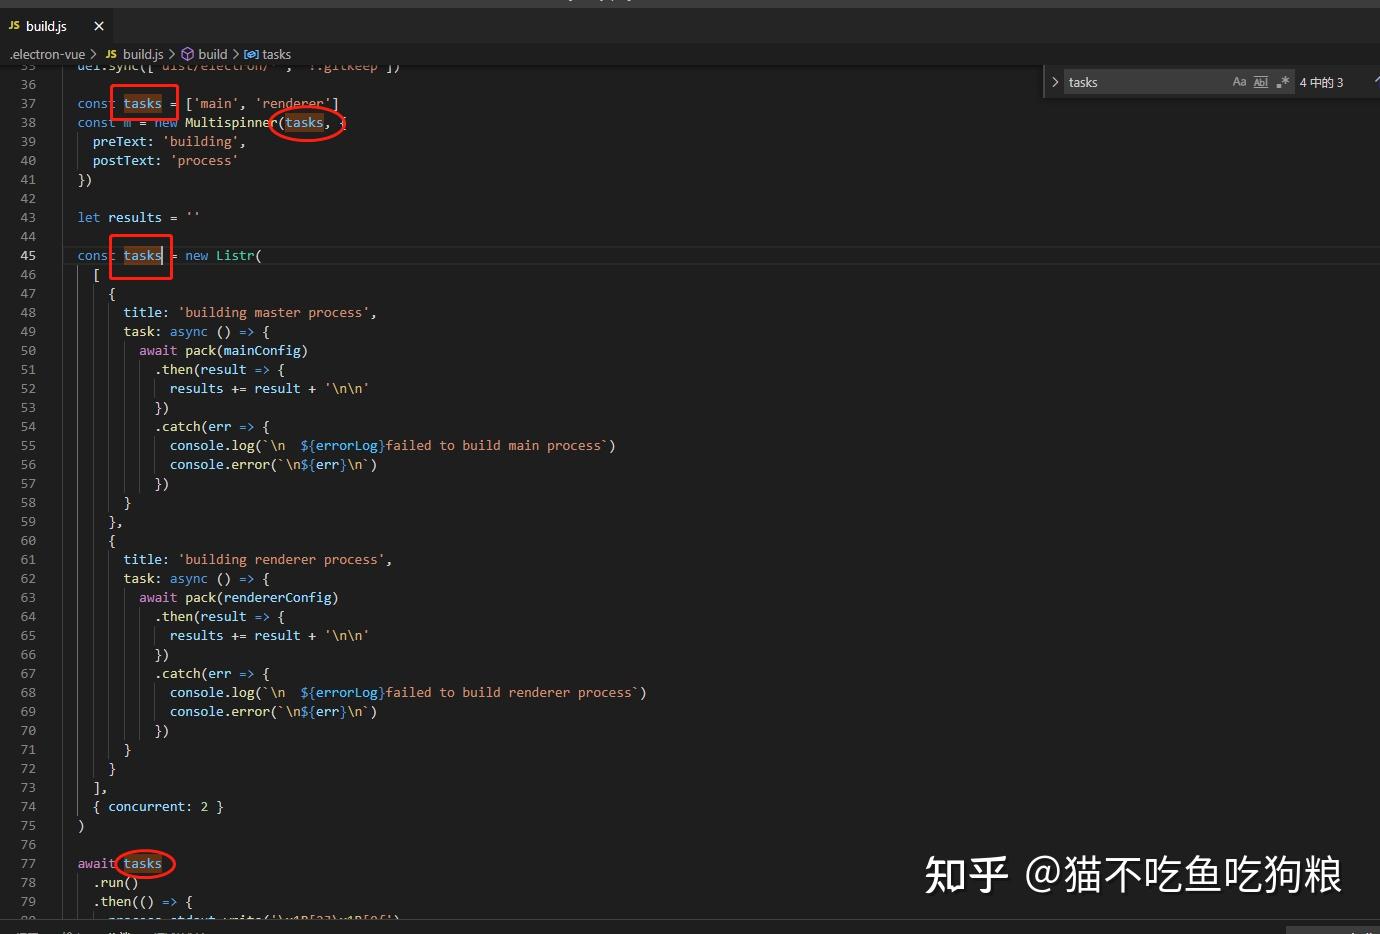
Task: Click the highlighted tasks match on line 45
Action: 141,256
